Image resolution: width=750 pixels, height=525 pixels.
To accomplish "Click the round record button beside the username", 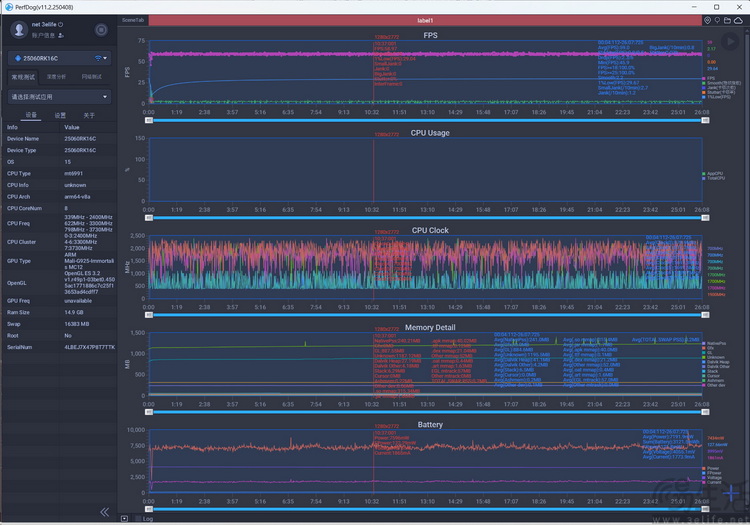I will click(x=101, y=30).
